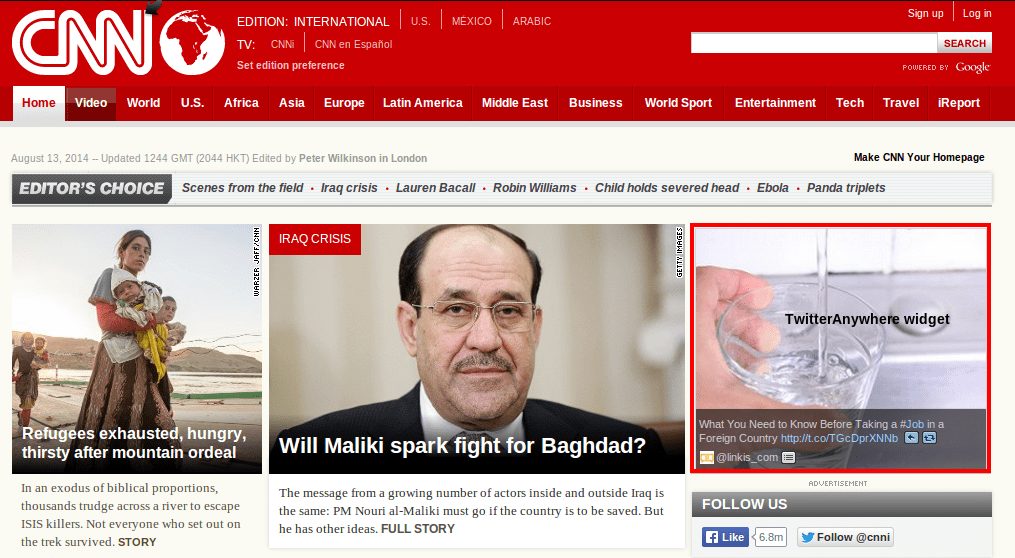
Task: Click the CNN logo
Action: pyautogui.click(x=82, y=42)
